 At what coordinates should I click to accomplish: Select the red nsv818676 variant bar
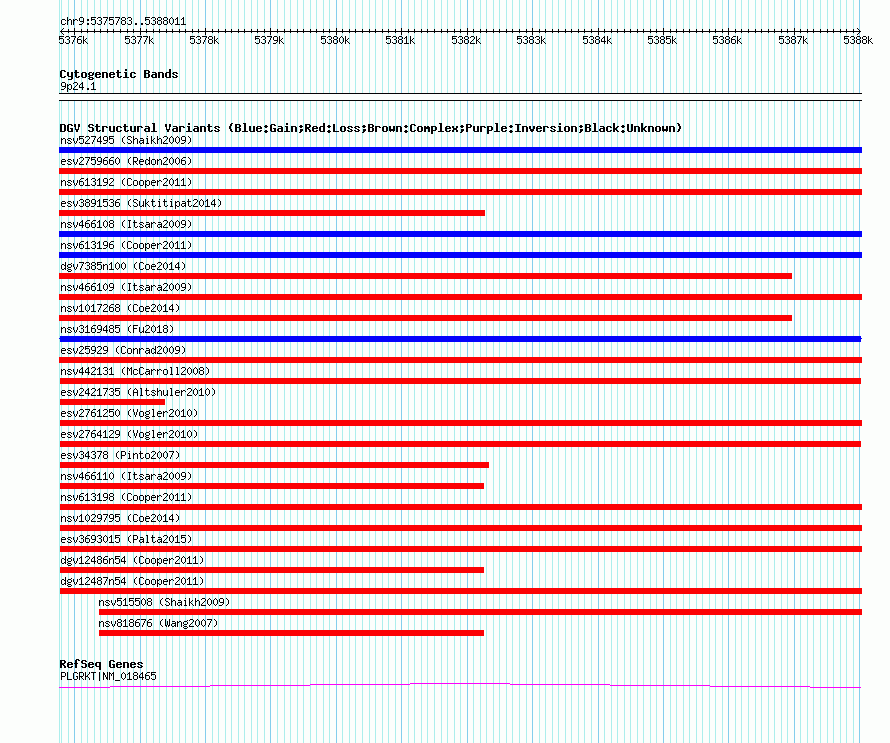(x=291, y=633)
